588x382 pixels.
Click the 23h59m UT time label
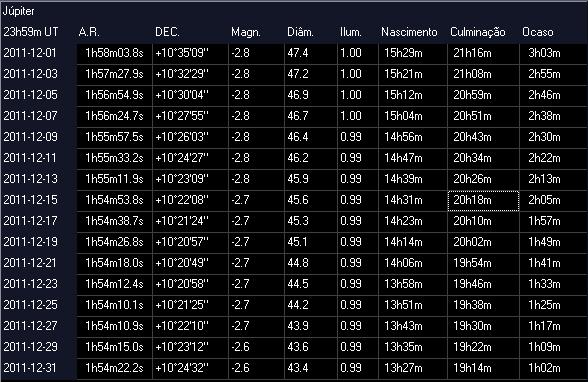(x=31, y=32)
